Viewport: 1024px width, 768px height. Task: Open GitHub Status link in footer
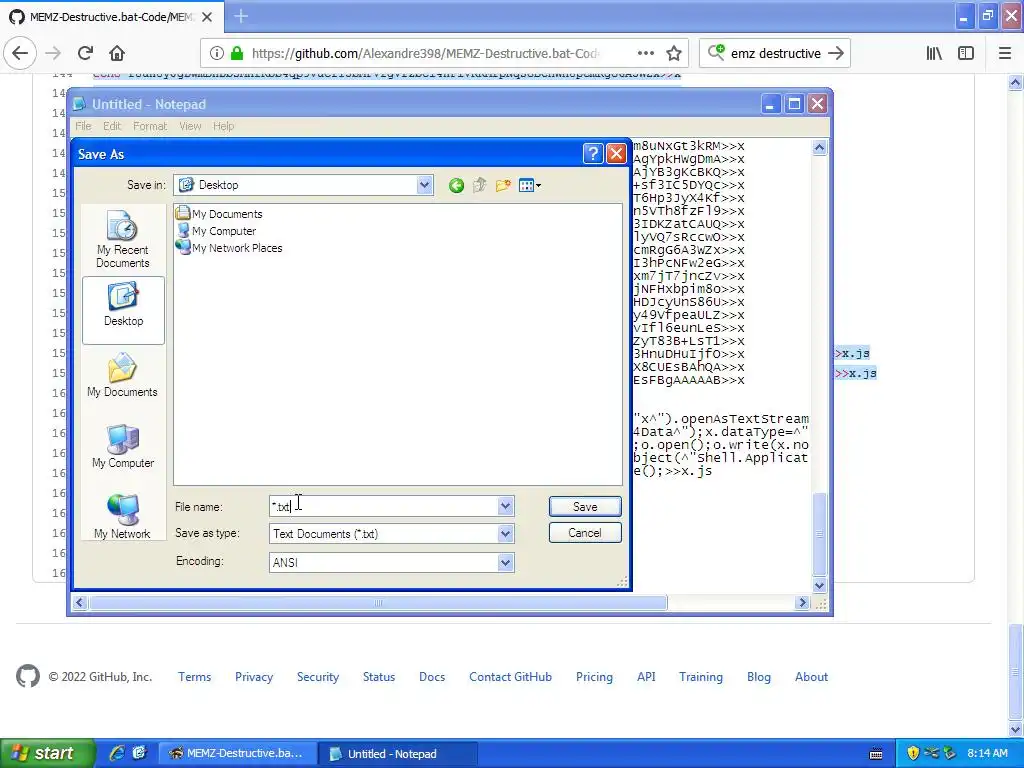click(379, 677)
